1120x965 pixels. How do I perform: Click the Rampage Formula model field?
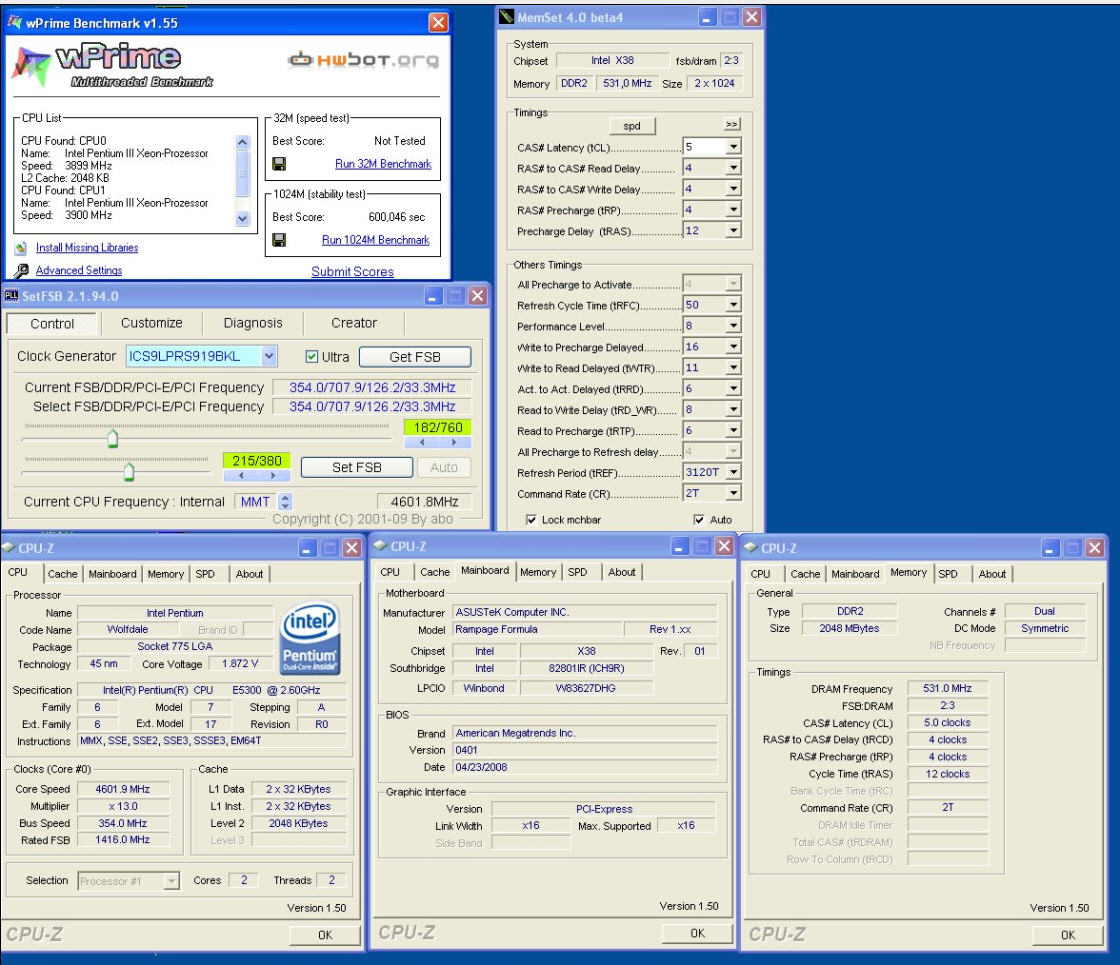537,629
